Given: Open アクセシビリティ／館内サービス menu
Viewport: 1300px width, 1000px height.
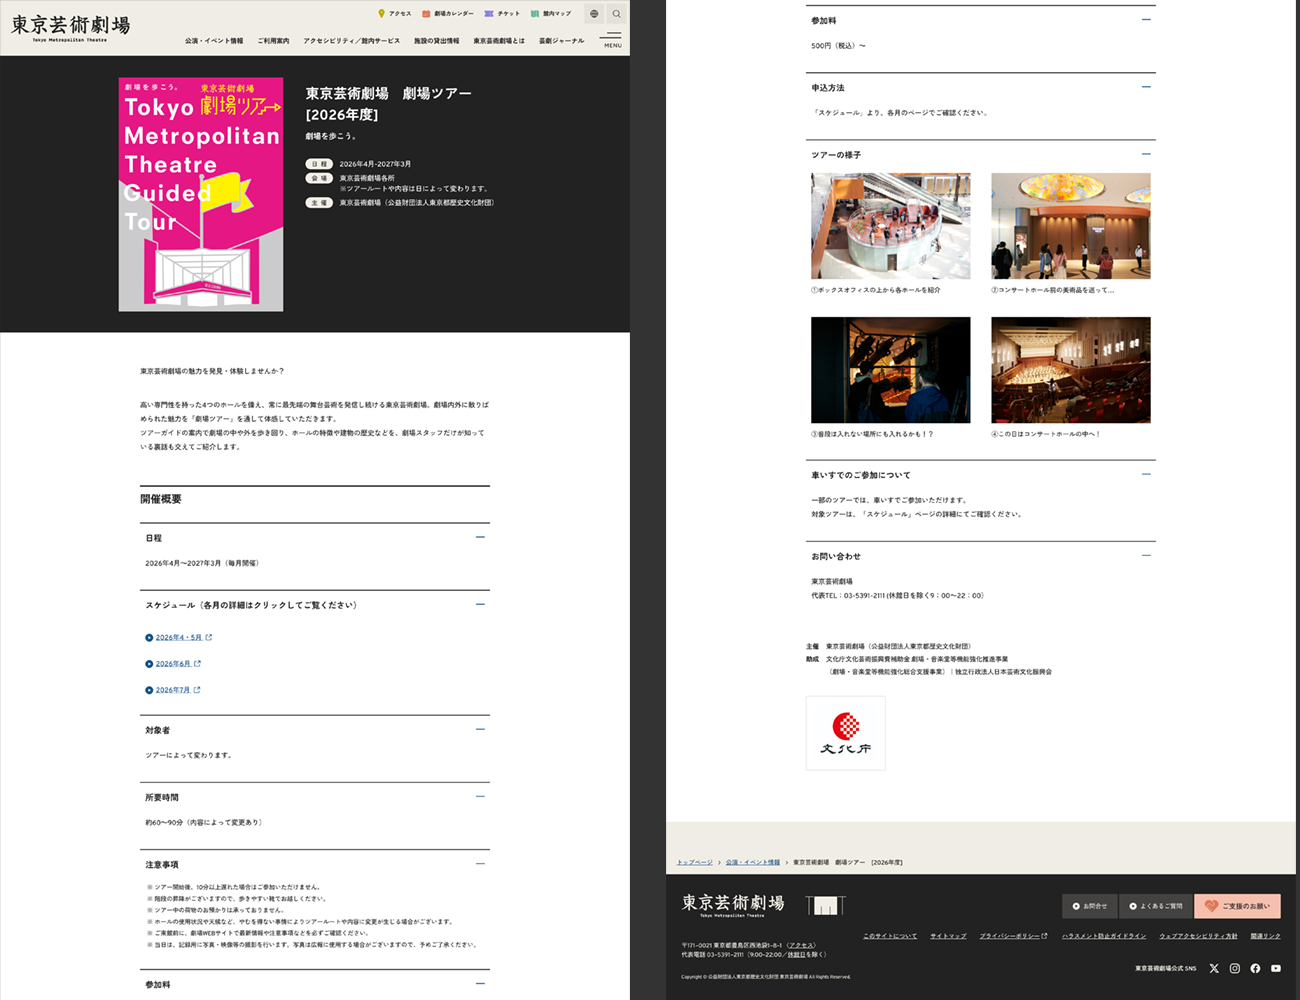Looking at the screenshot, I should (351, 41).
